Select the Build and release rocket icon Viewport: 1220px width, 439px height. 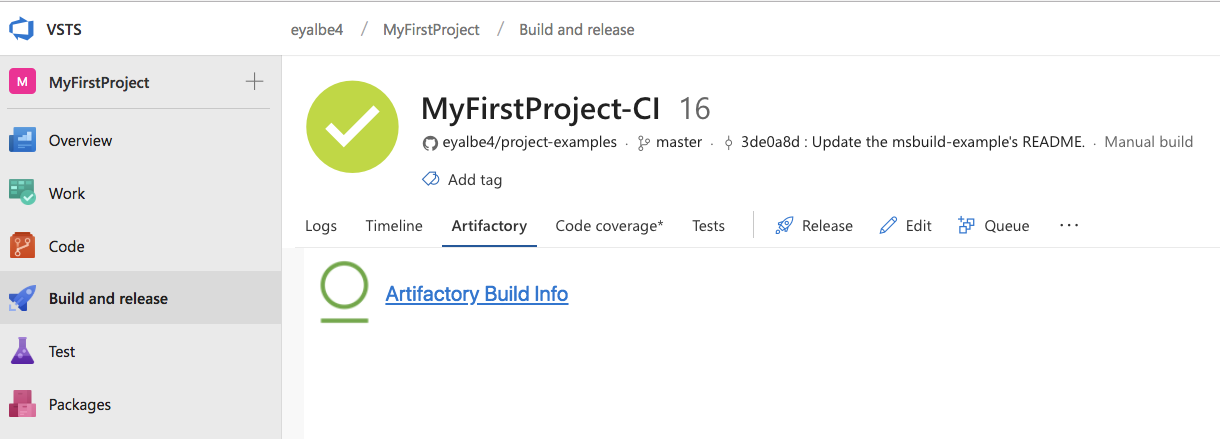[22, 298]
